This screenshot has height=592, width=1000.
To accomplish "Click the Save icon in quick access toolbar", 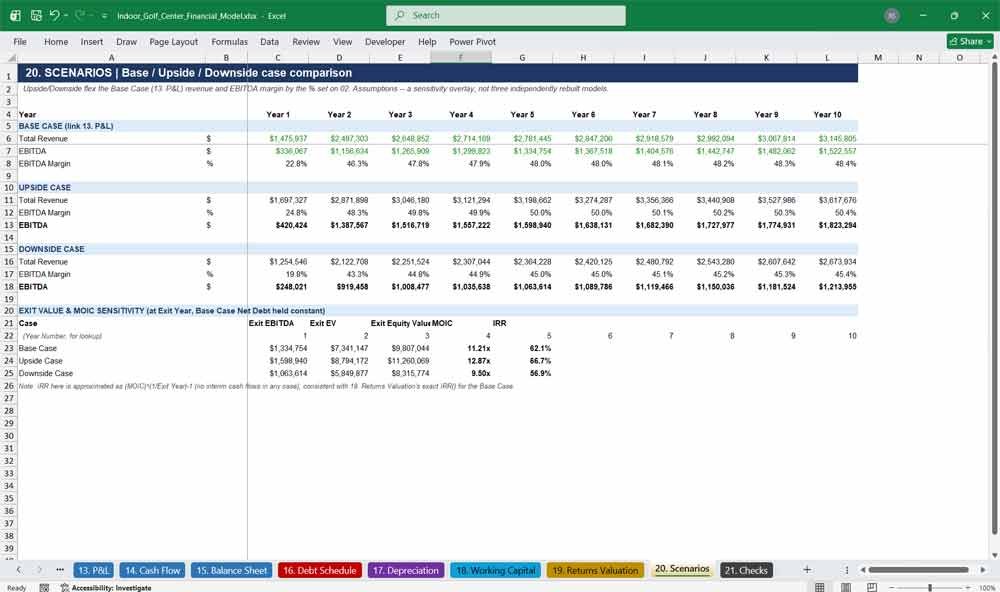I will pyautogui.click(x=36, y=15).
